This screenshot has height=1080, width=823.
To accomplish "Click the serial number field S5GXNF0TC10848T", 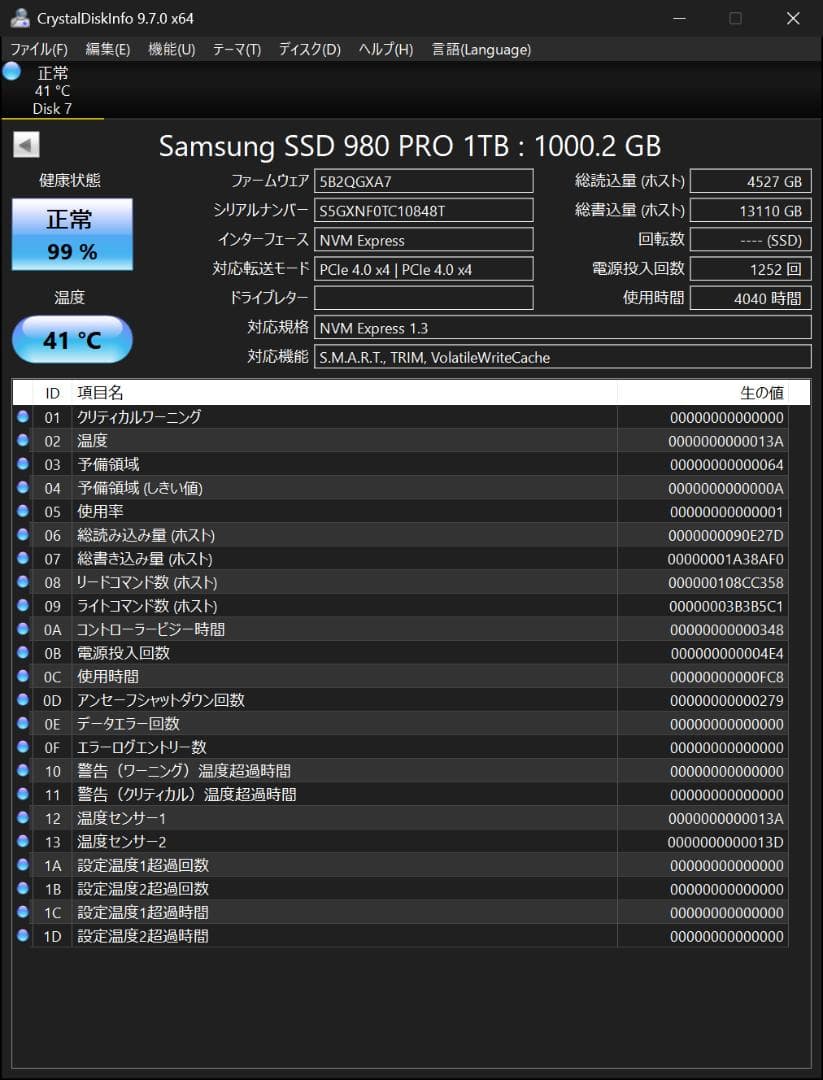I will [x=424, y=211].
